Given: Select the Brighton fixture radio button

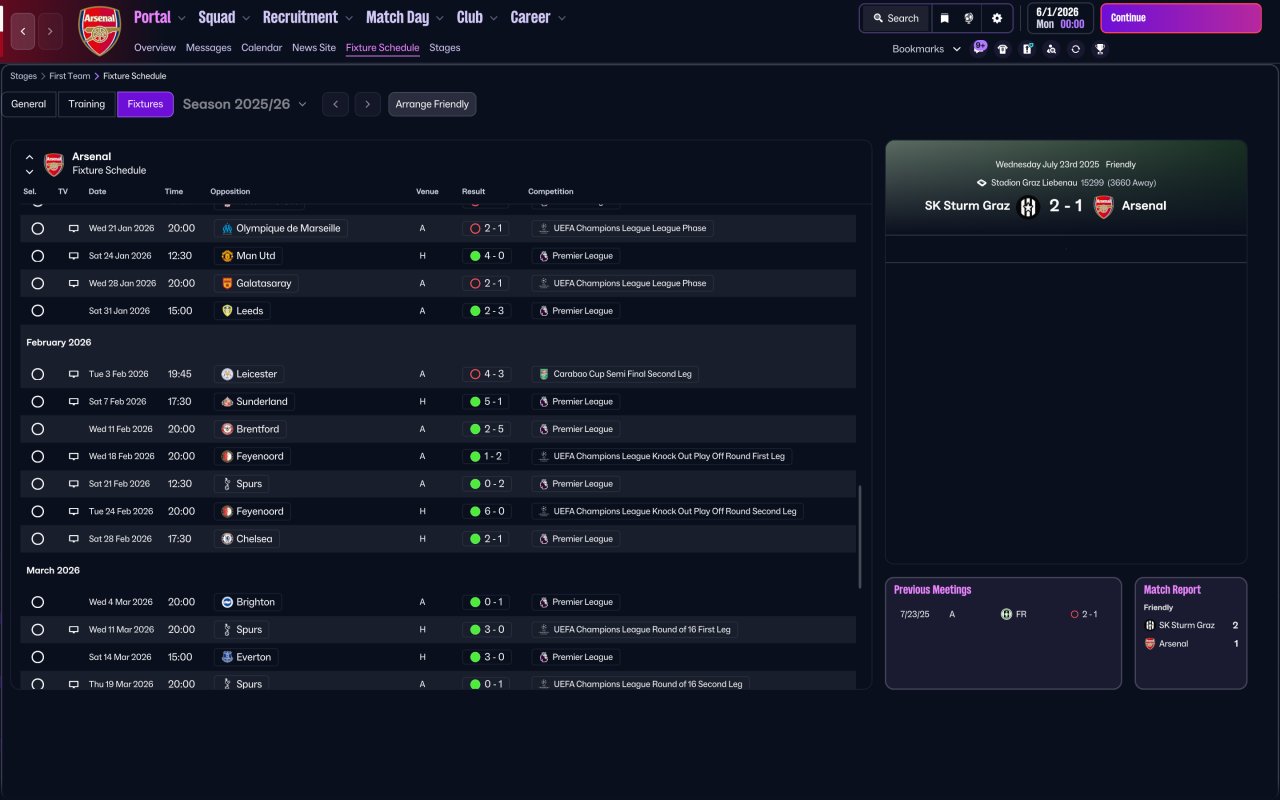Looking at the screenshot, I should coord(37,602).
